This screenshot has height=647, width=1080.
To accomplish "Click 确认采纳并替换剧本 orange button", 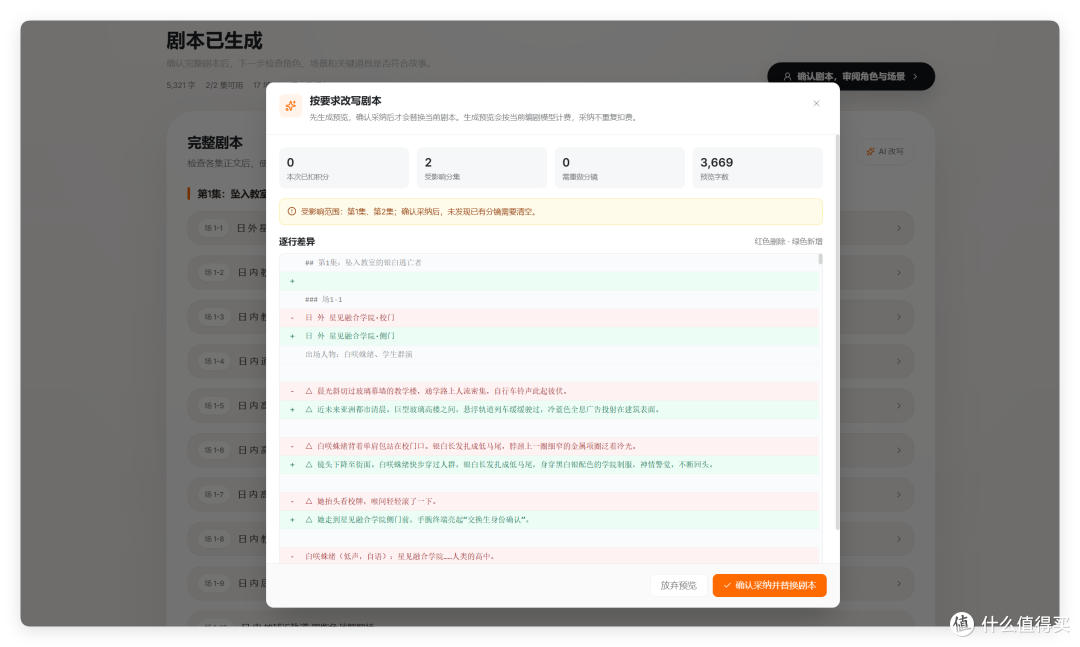I will click(769, 585).
